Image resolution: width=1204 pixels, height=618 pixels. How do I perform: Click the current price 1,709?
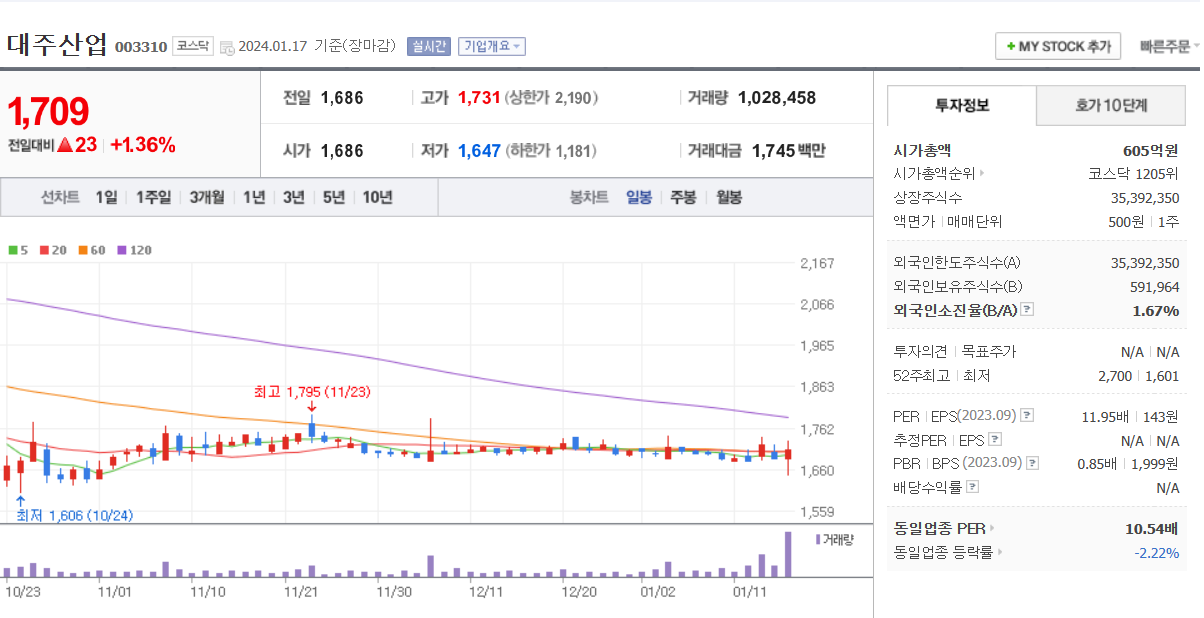click(x=48, y=112)
